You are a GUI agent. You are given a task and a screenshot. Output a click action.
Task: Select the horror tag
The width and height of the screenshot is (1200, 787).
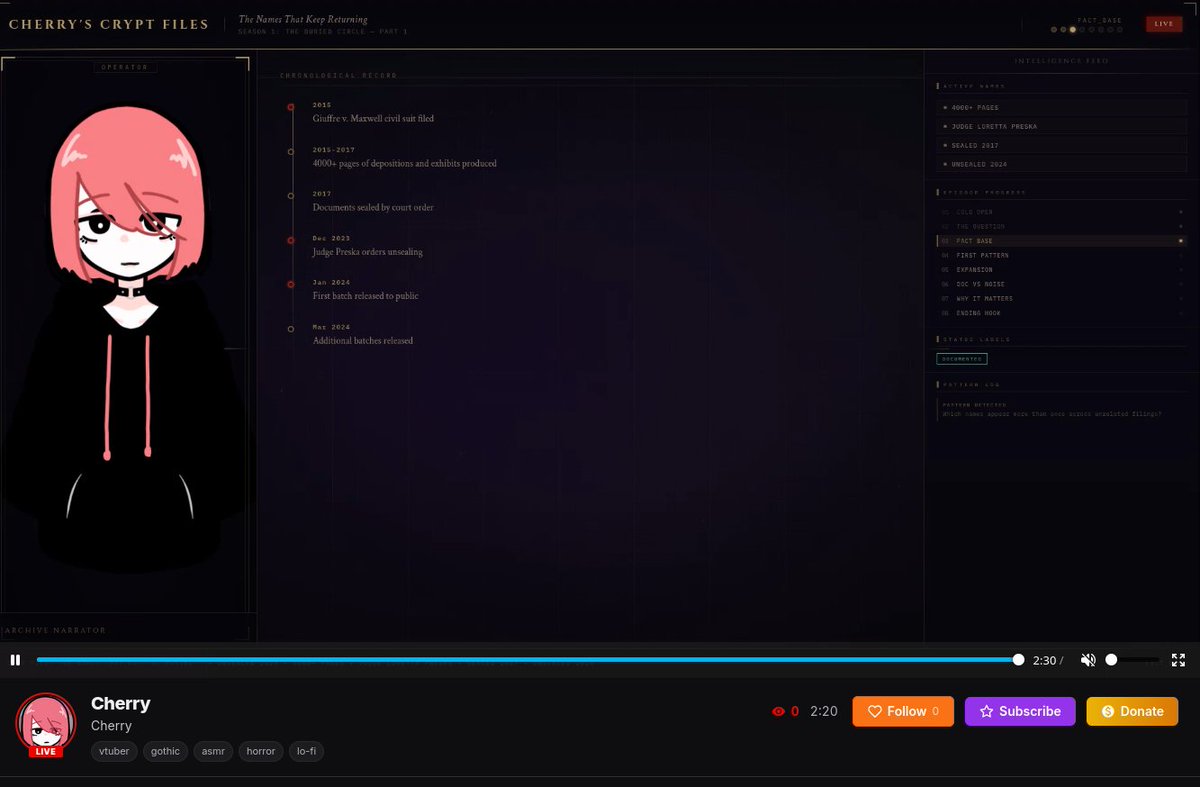tap(261, 751)
